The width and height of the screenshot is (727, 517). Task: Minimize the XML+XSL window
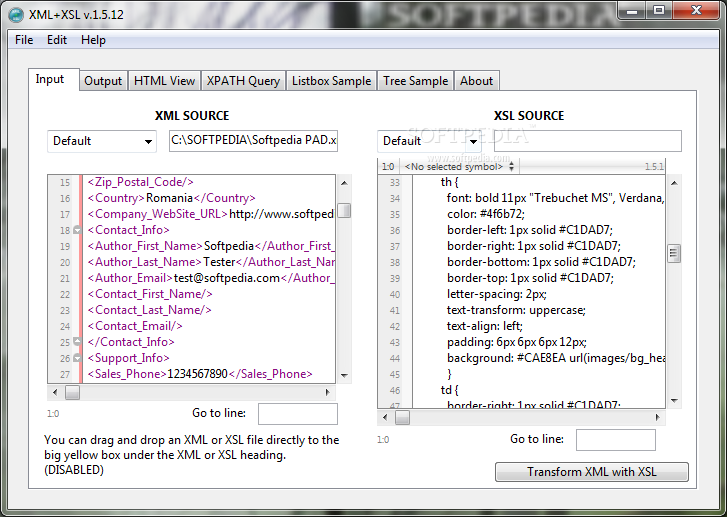(631, 11)
